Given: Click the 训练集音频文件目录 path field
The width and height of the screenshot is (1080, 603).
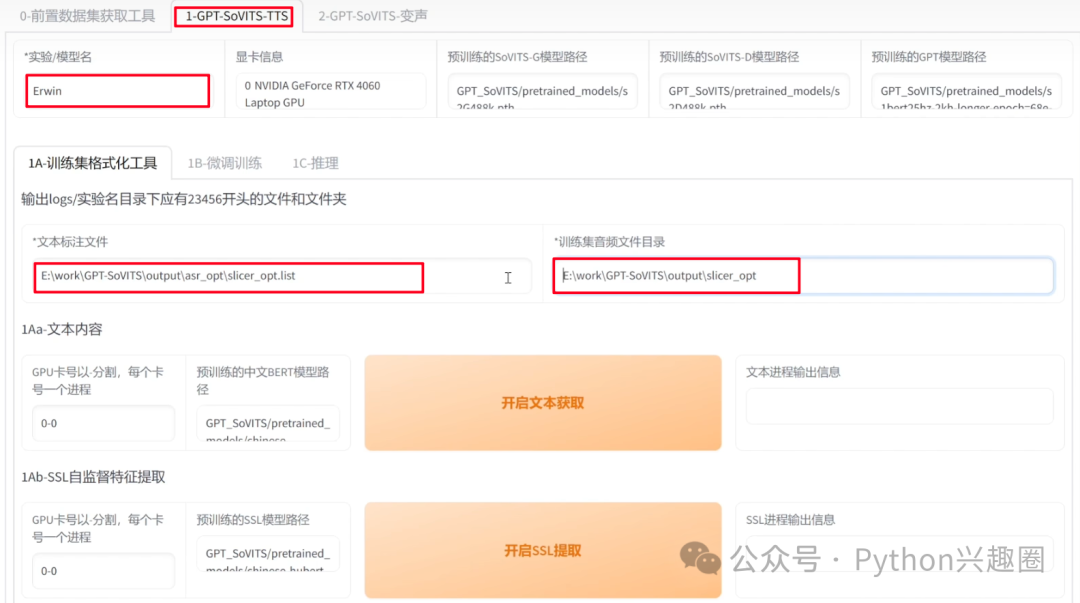Looking at the screenshot, I should (x=676, y=276).
